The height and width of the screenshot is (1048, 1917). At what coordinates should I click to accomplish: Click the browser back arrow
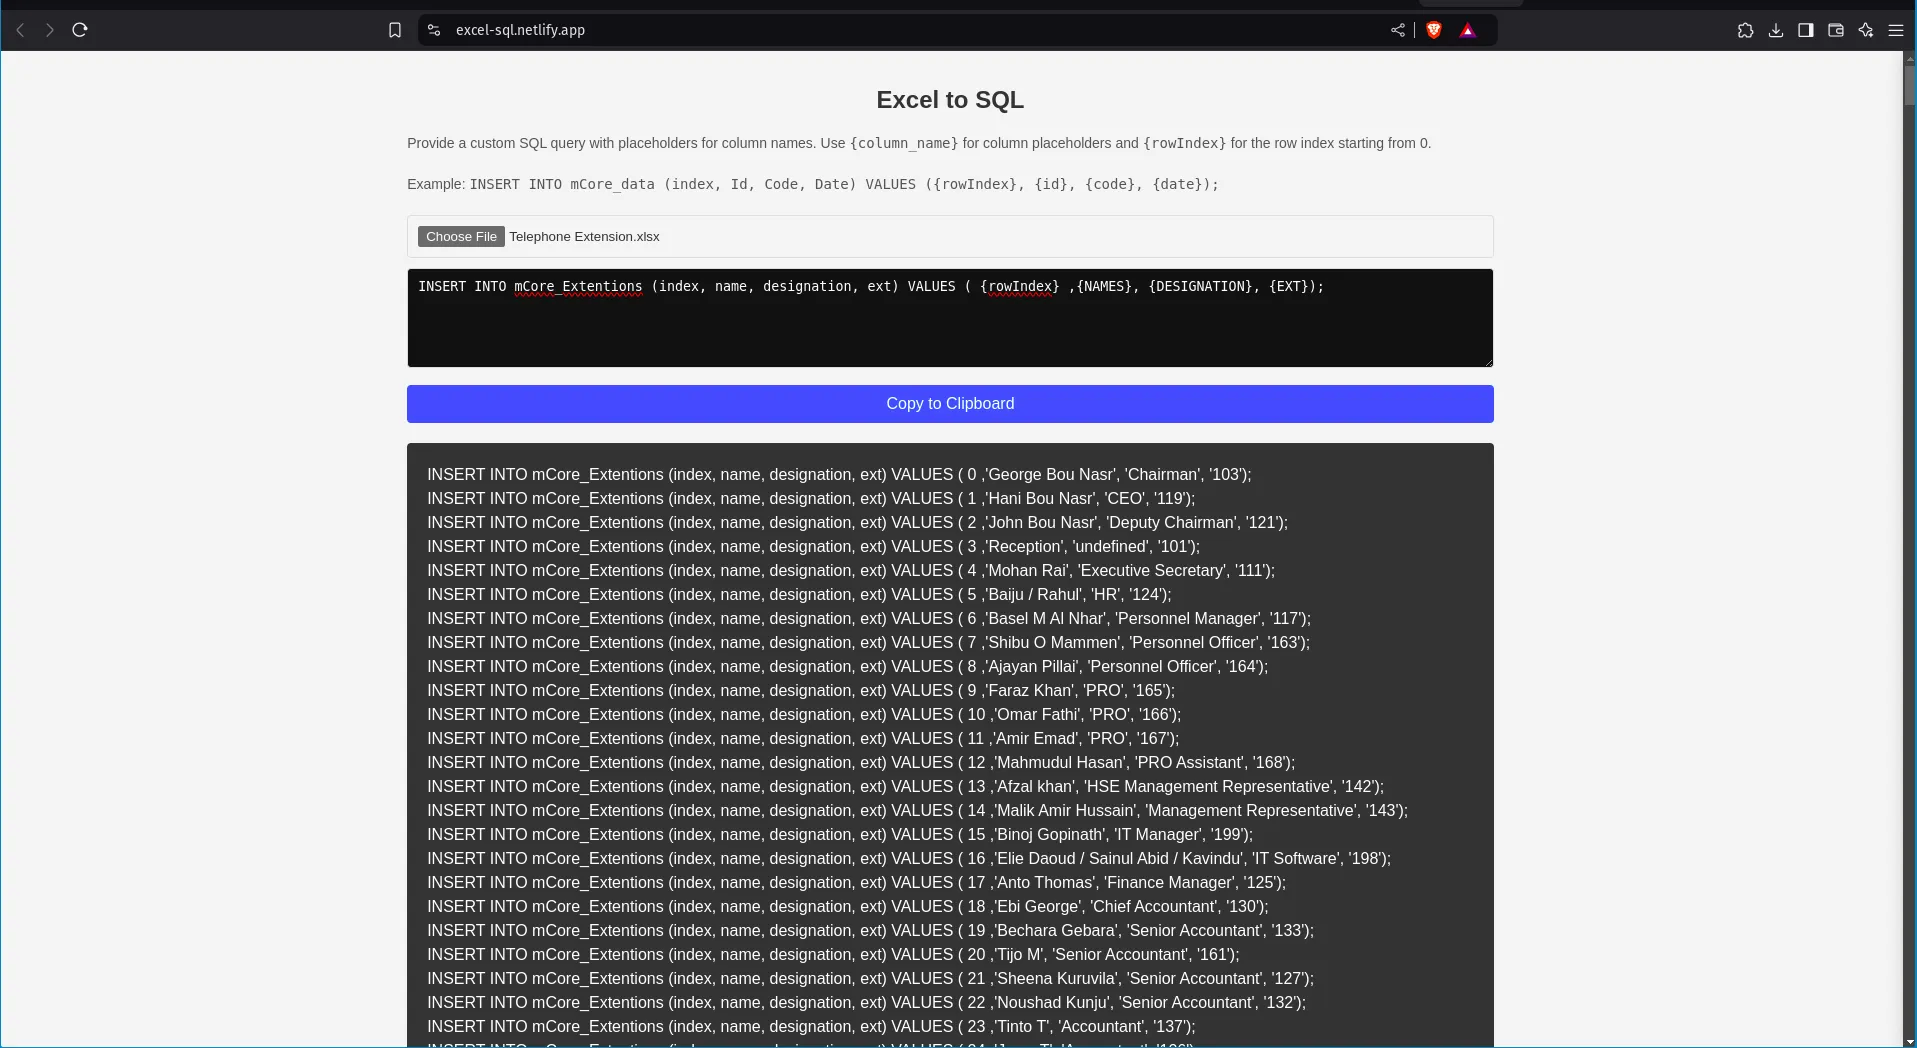(x=20, y=30)
